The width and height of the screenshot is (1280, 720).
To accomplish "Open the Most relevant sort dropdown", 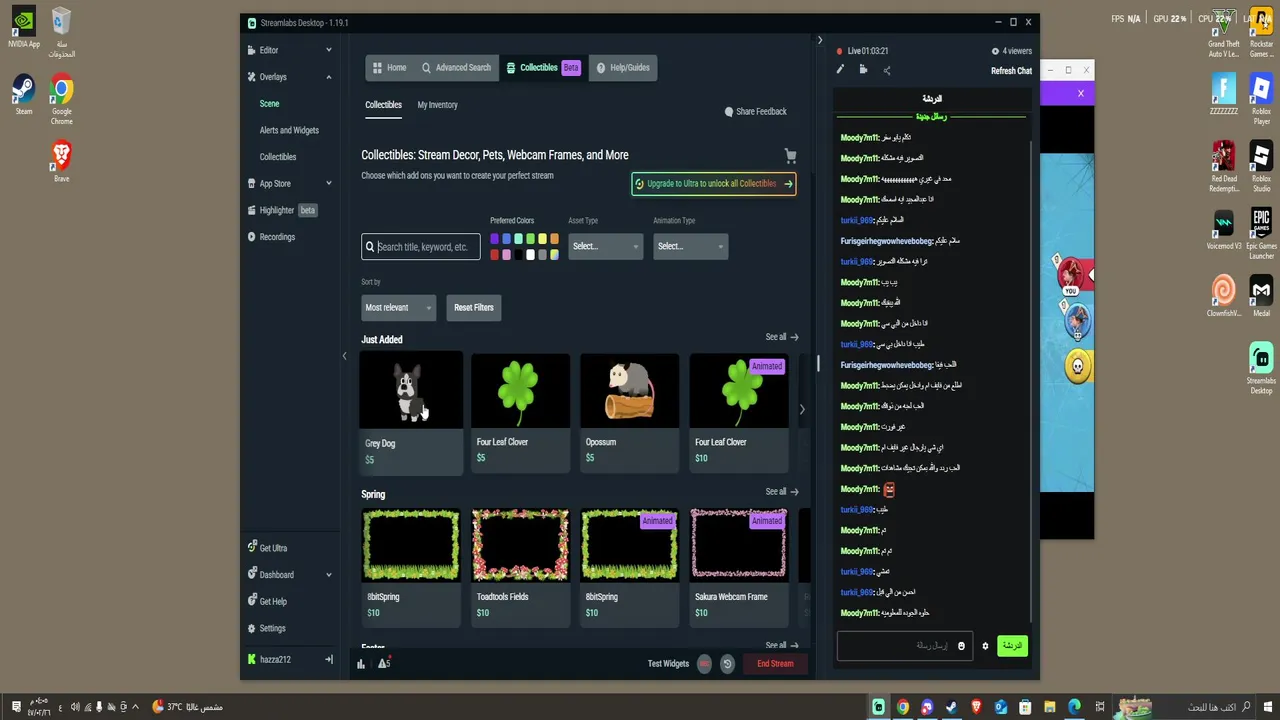I will click(x=399, y=308).
